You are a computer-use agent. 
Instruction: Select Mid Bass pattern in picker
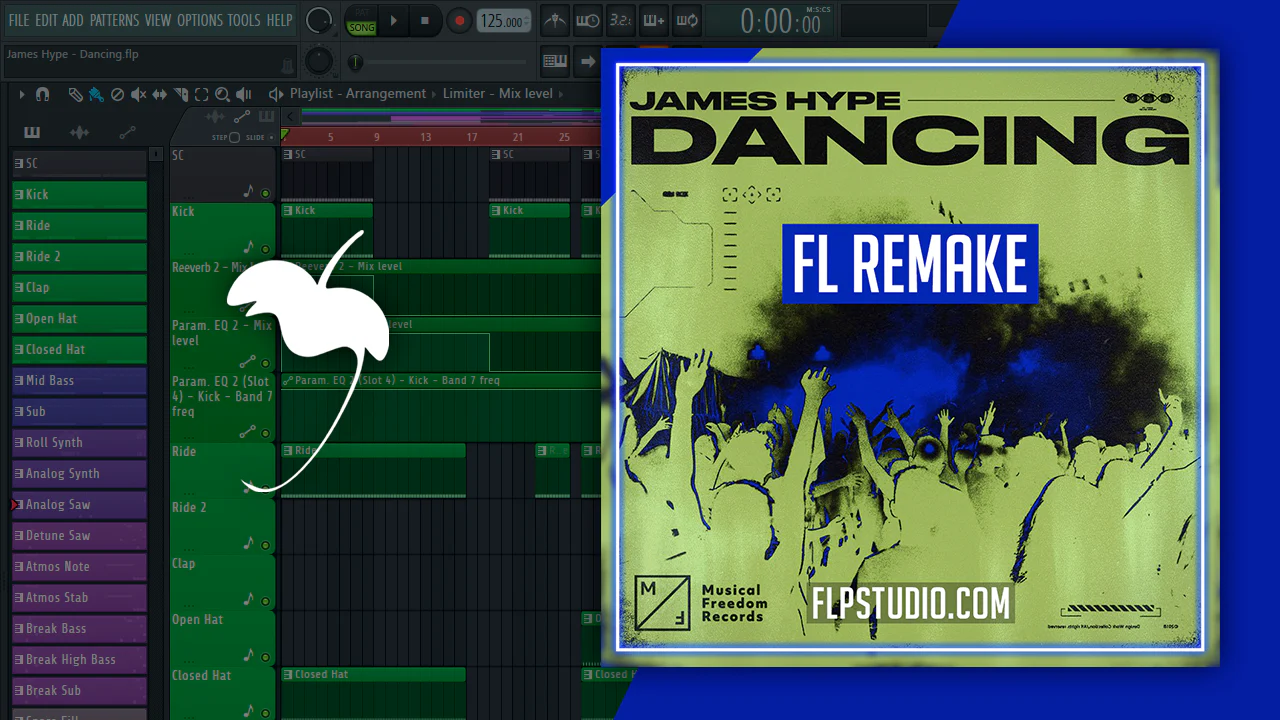coord(79,380)
